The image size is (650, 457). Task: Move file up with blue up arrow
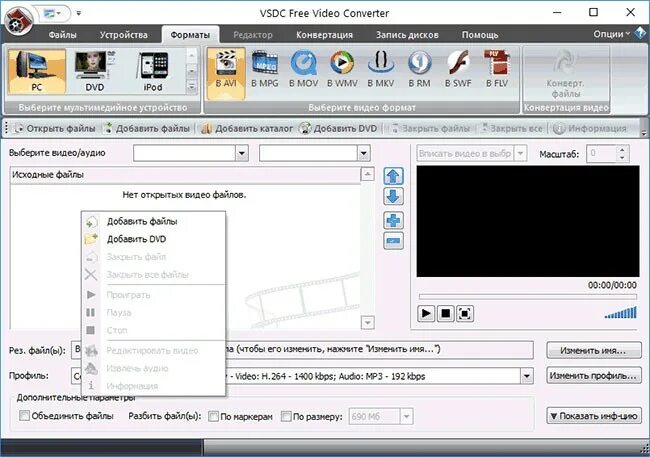(393, 176)
